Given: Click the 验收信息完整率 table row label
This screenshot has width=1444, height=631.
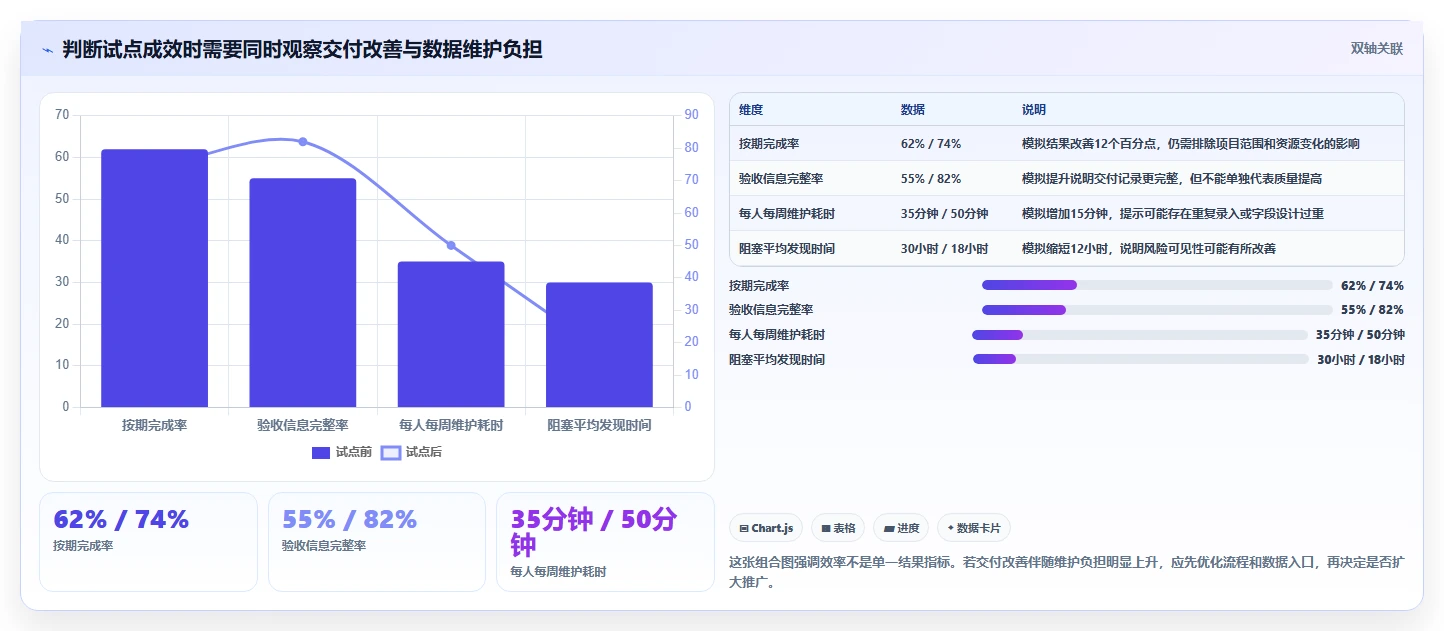Looking at the screenshot, I should point(781,179).
